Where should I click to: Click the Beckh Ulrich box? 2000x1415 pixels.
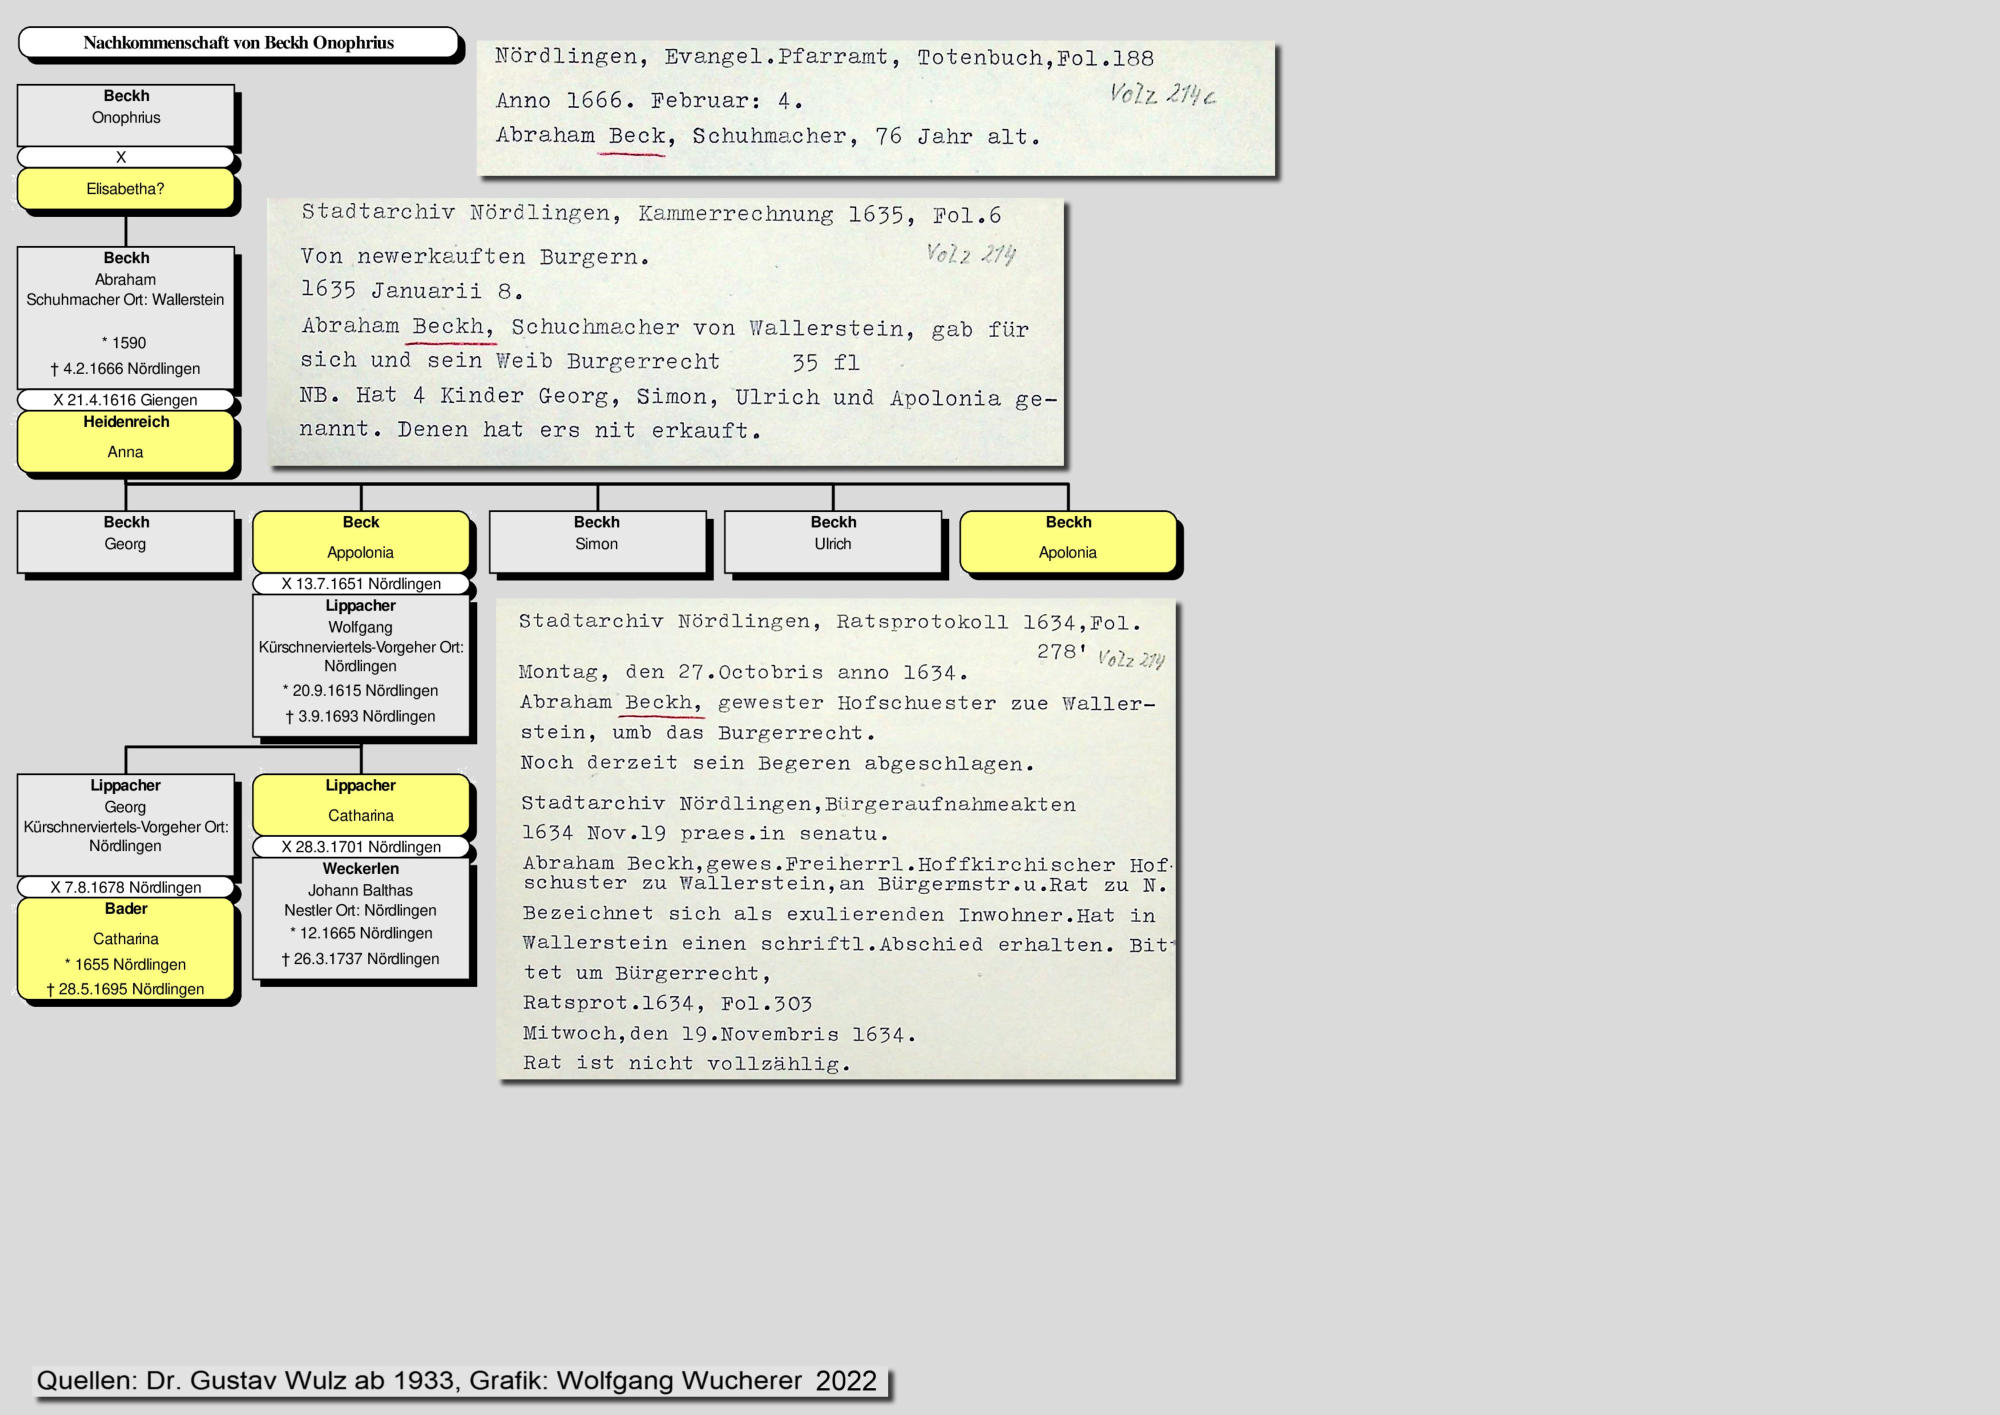832,541
